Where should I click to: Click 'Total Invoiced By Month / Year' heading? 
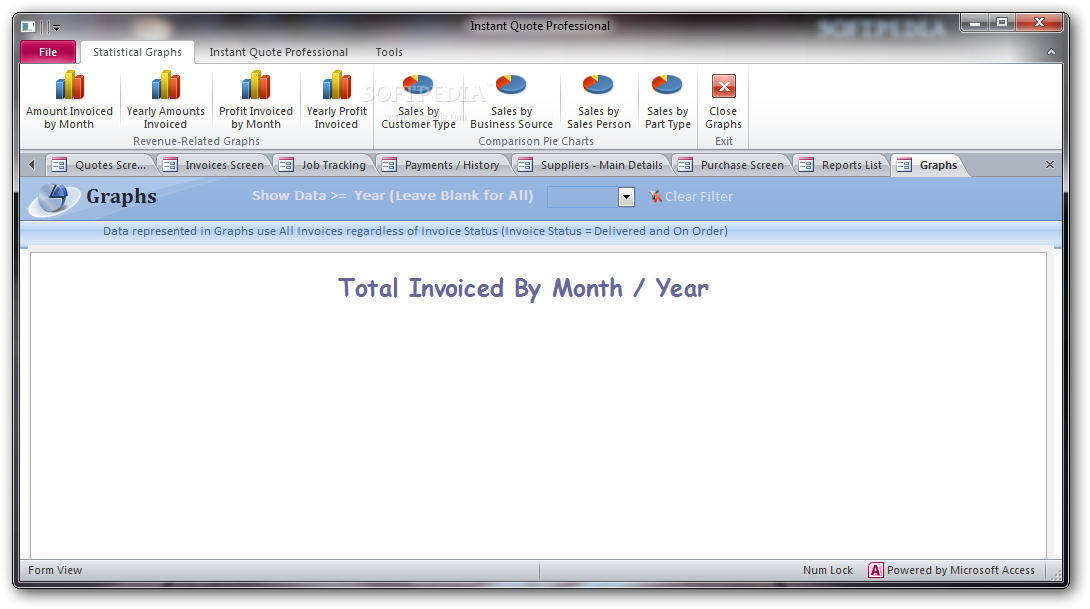(523, 288)
